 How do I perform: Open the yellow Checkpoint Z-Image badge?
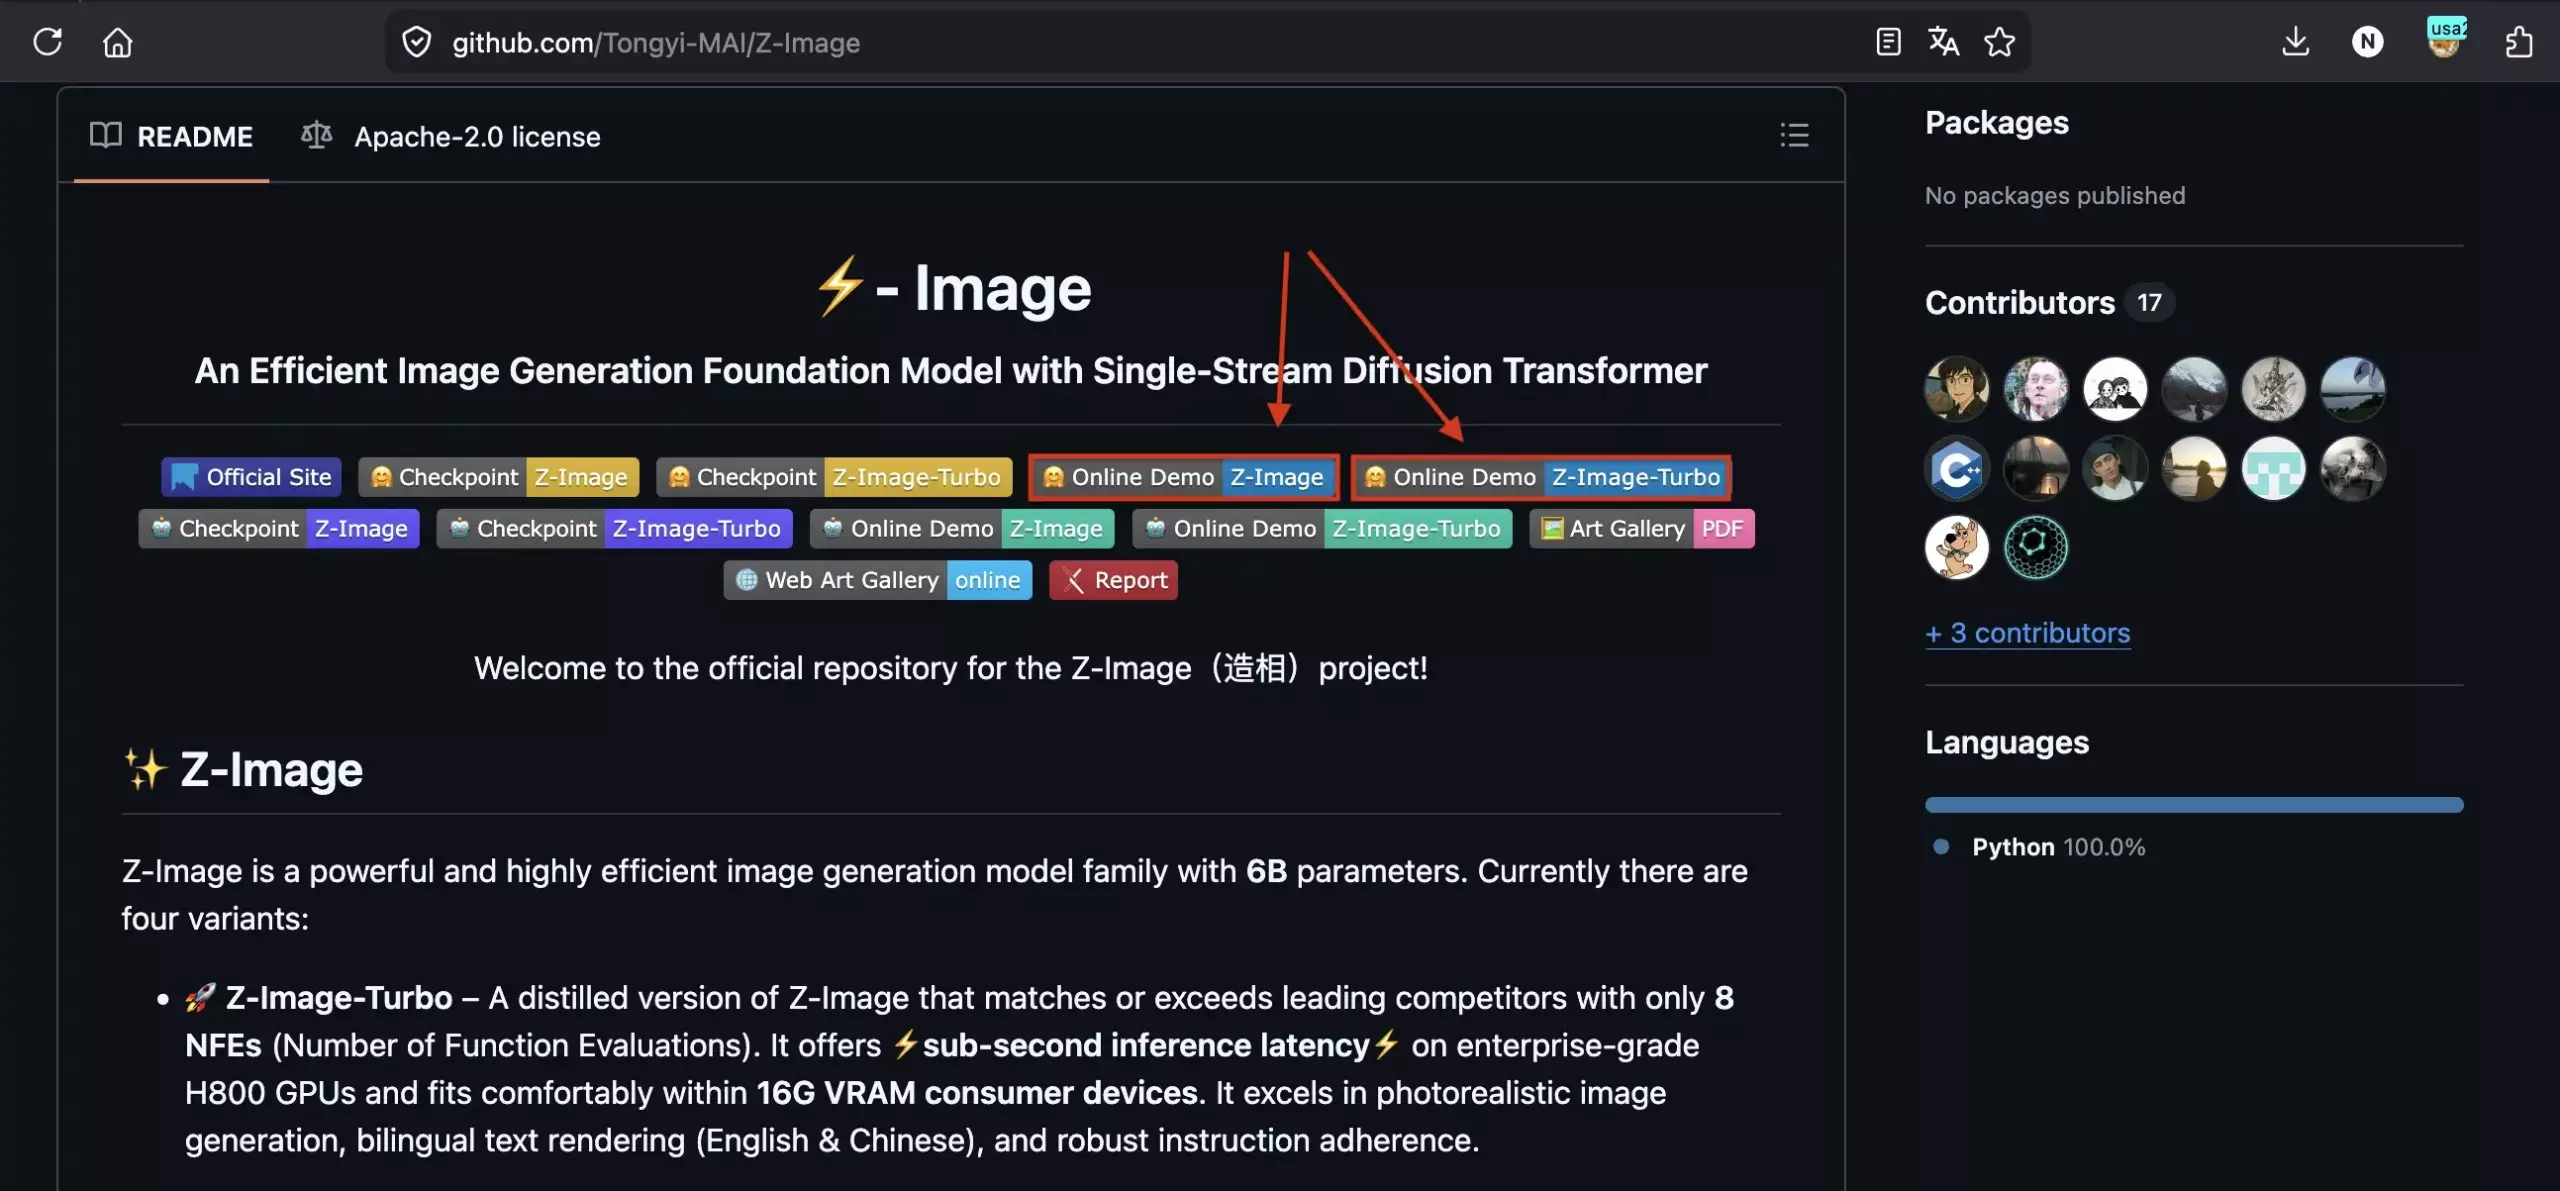(498, 477)
